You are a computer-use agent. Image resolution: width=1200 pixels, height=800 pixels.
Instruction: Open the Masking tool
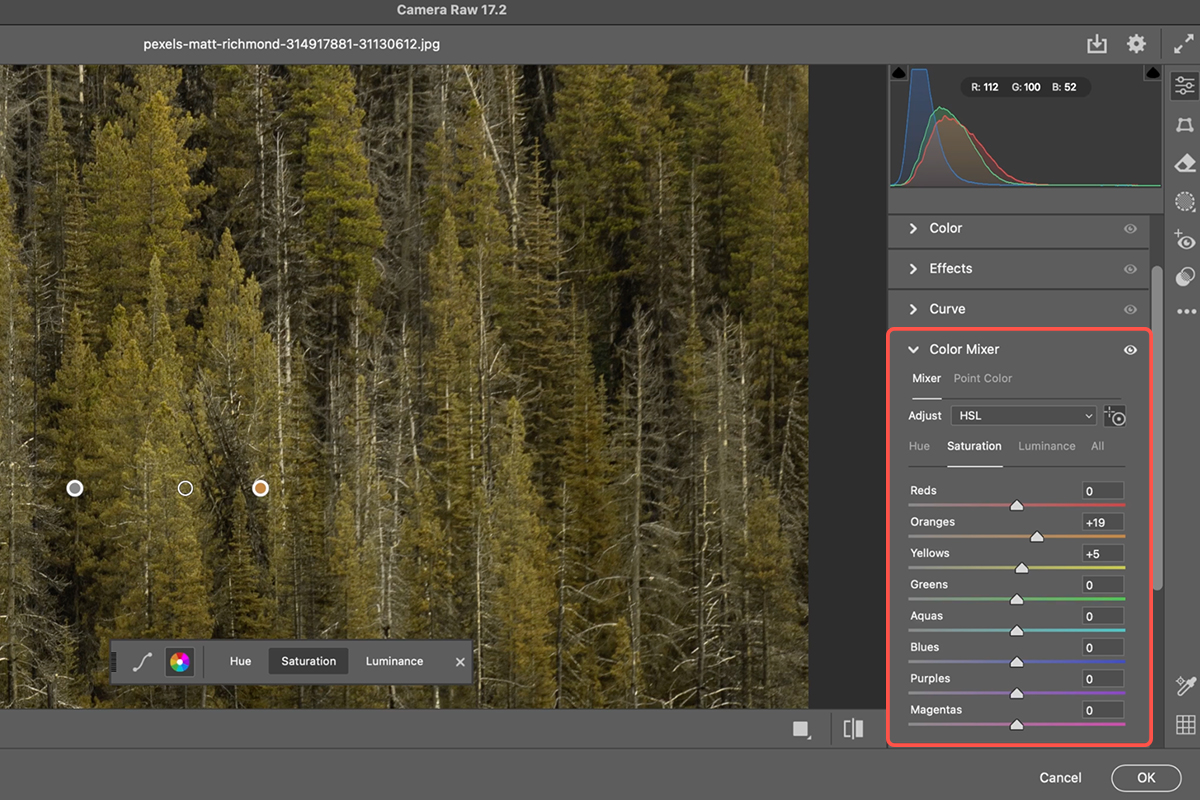1185,202
